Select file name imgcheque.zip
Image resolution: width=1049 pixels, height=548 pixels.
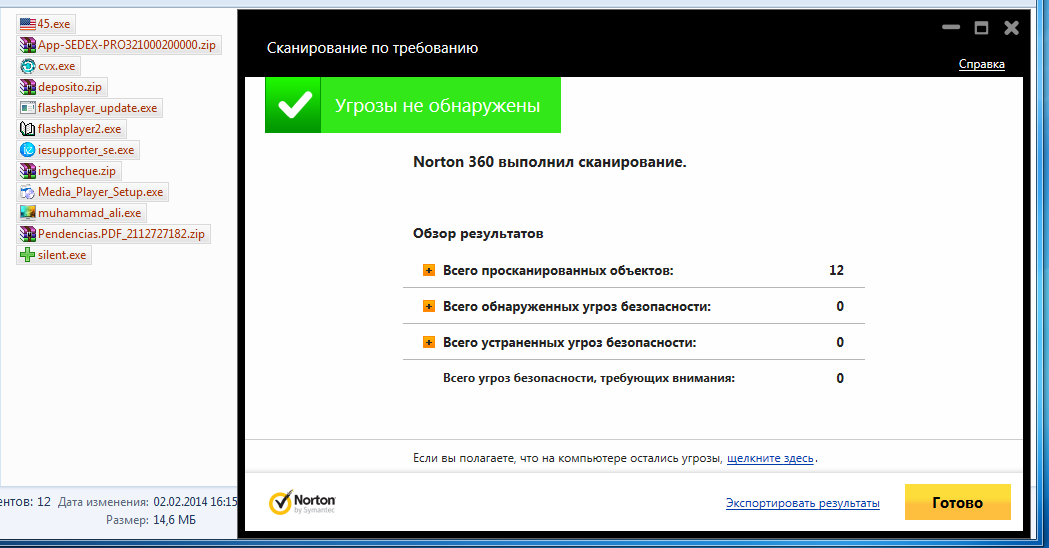tap(77, 171)
